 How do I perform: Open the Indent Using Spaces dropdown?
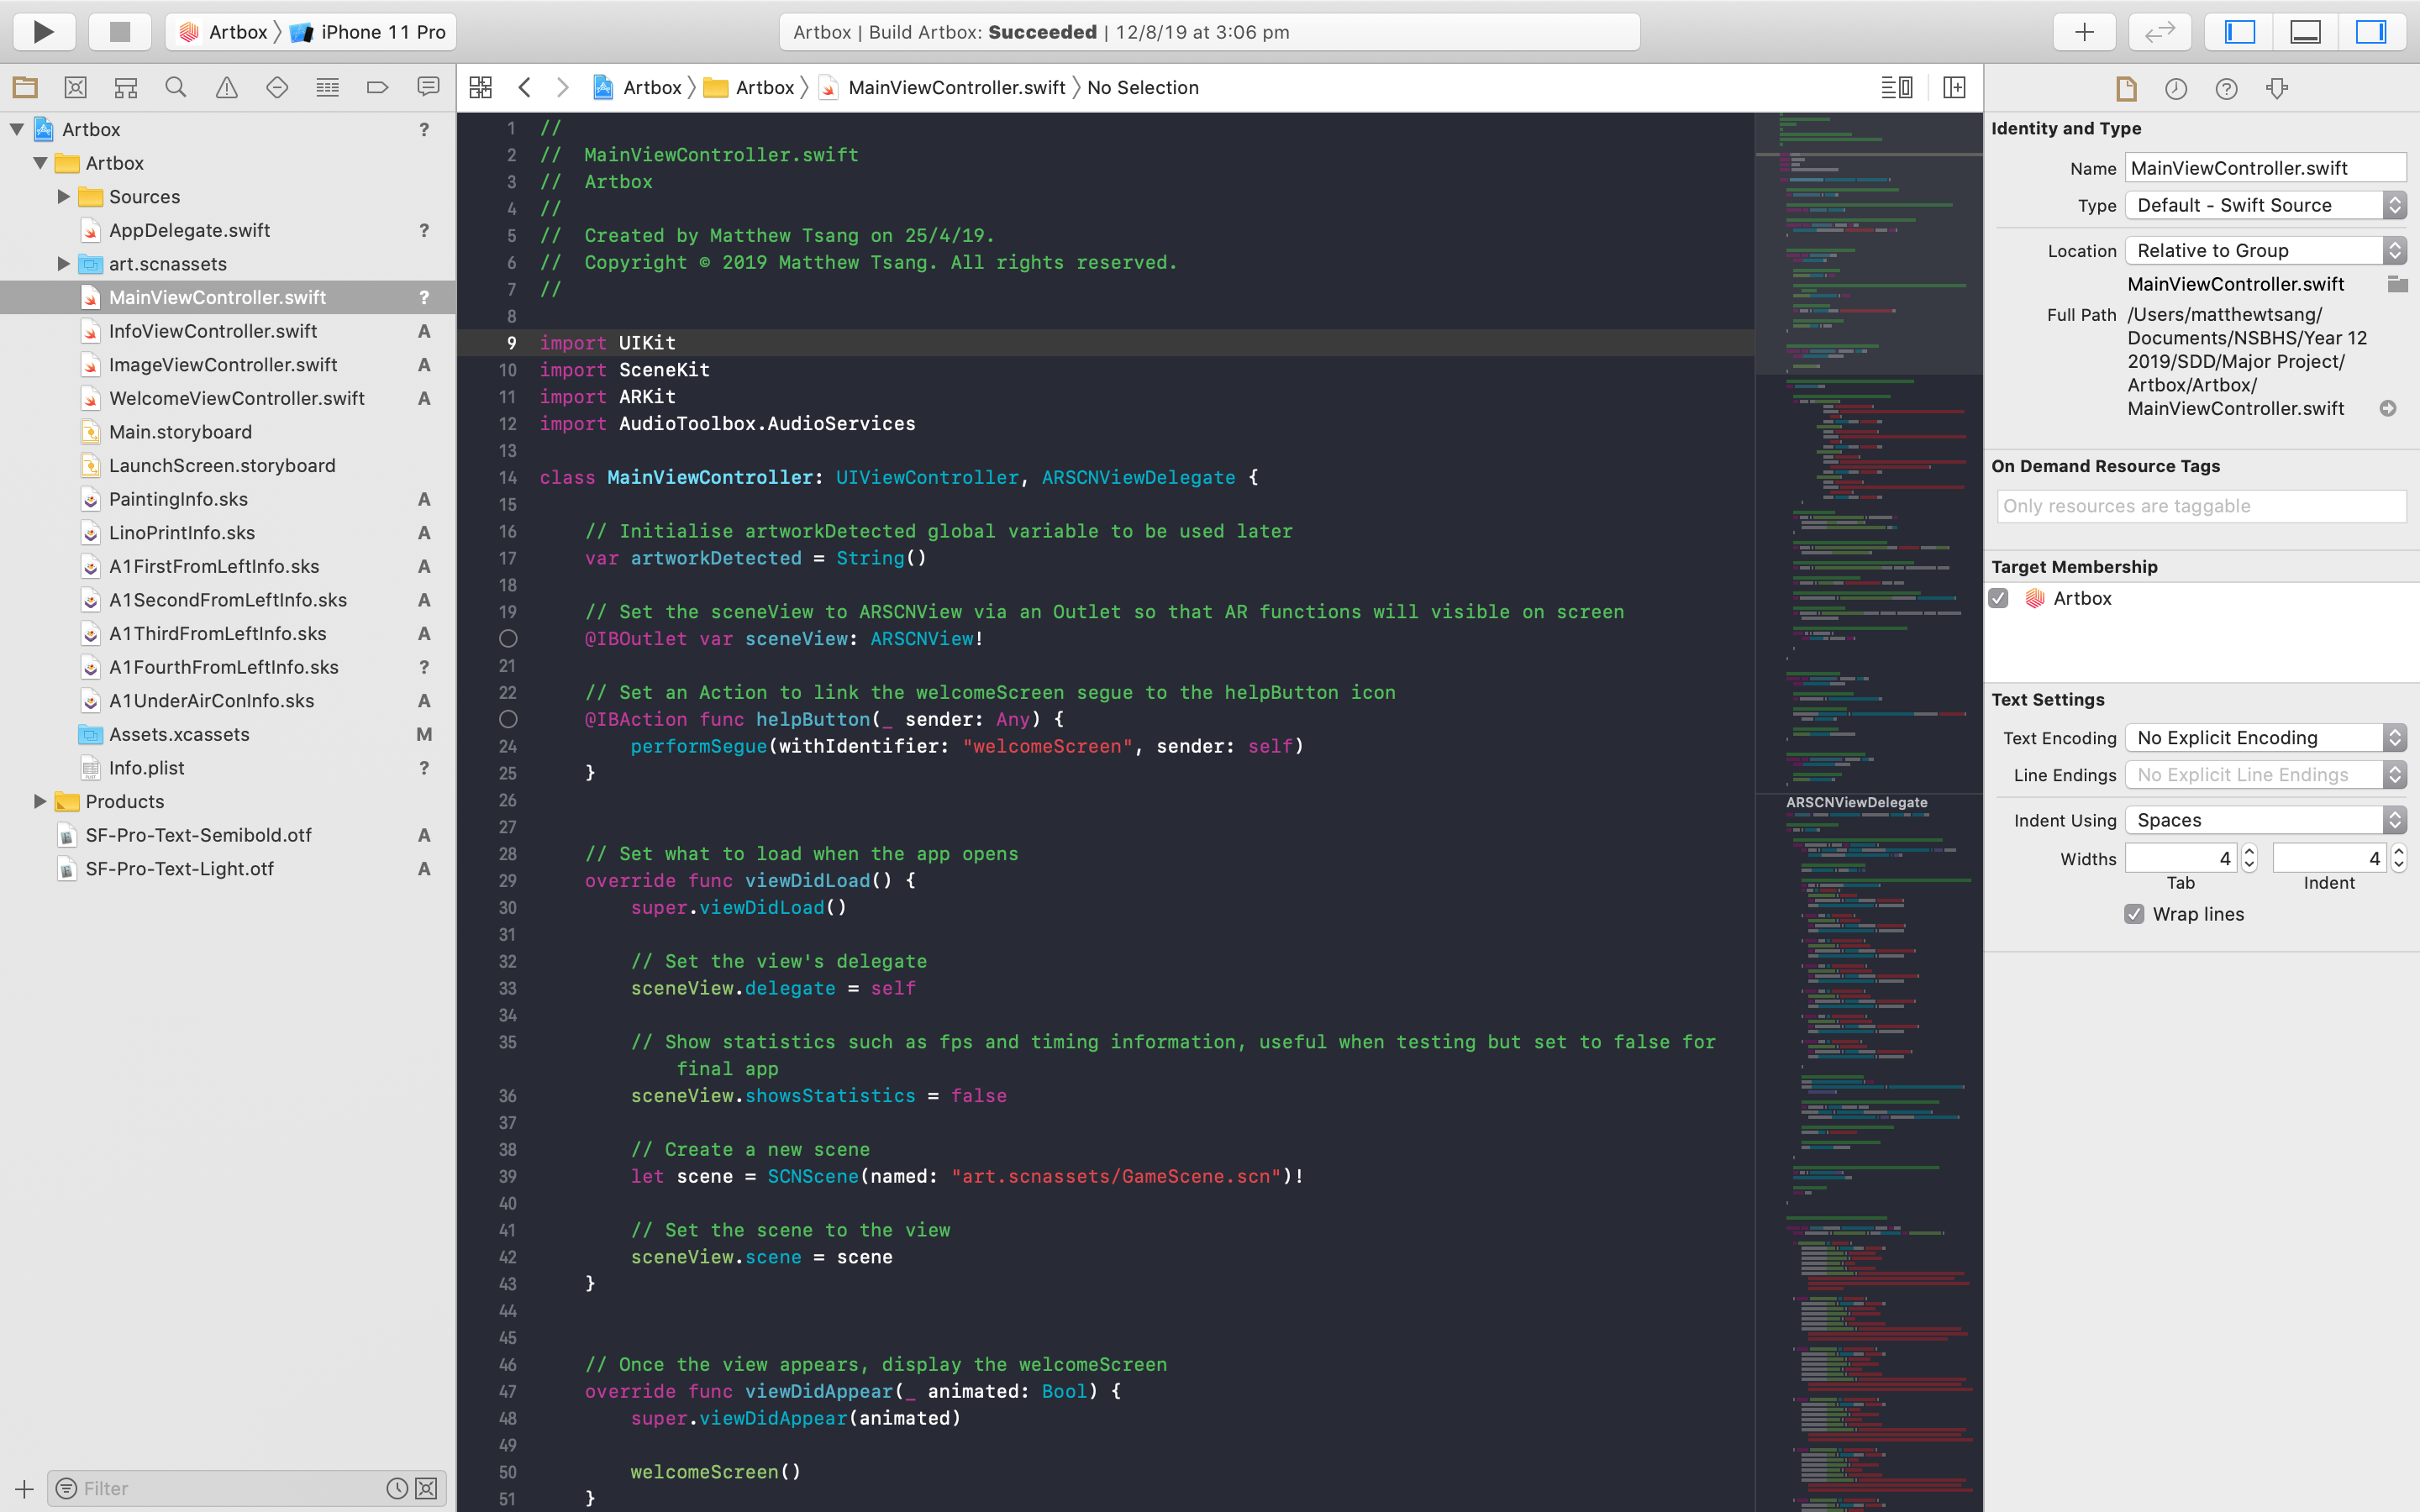coord(2265,820)
